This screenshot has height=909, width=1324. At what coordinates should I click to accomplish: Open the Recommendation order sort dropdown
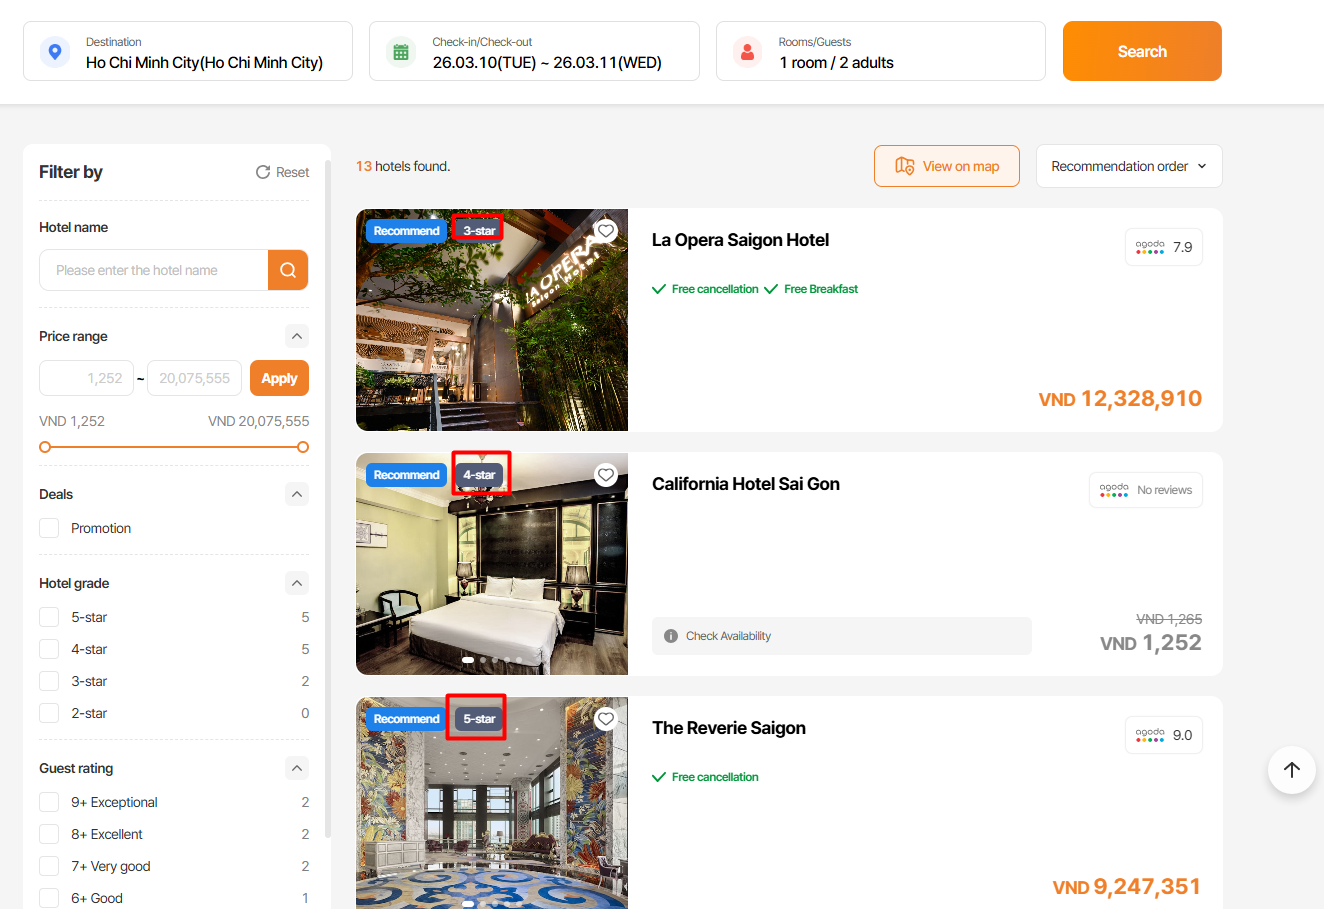1129,166
